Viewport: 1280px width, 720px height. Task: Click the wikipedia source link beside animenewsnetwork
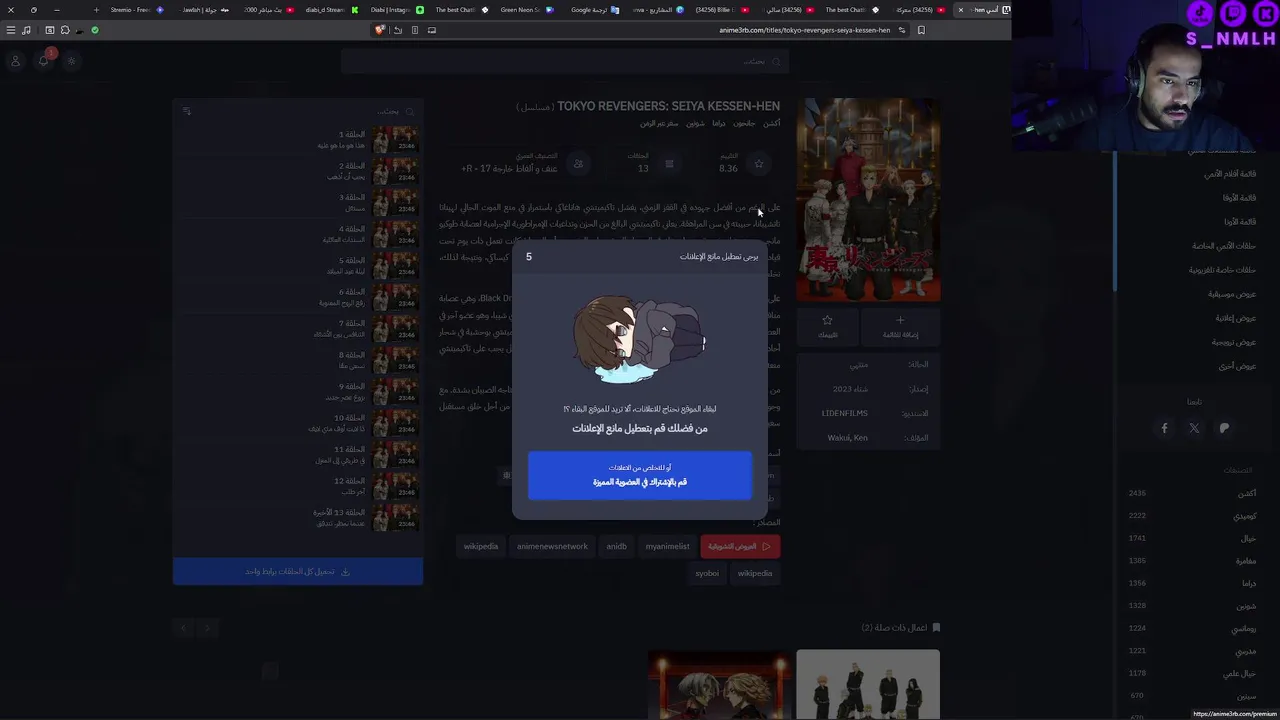[481, 546]
